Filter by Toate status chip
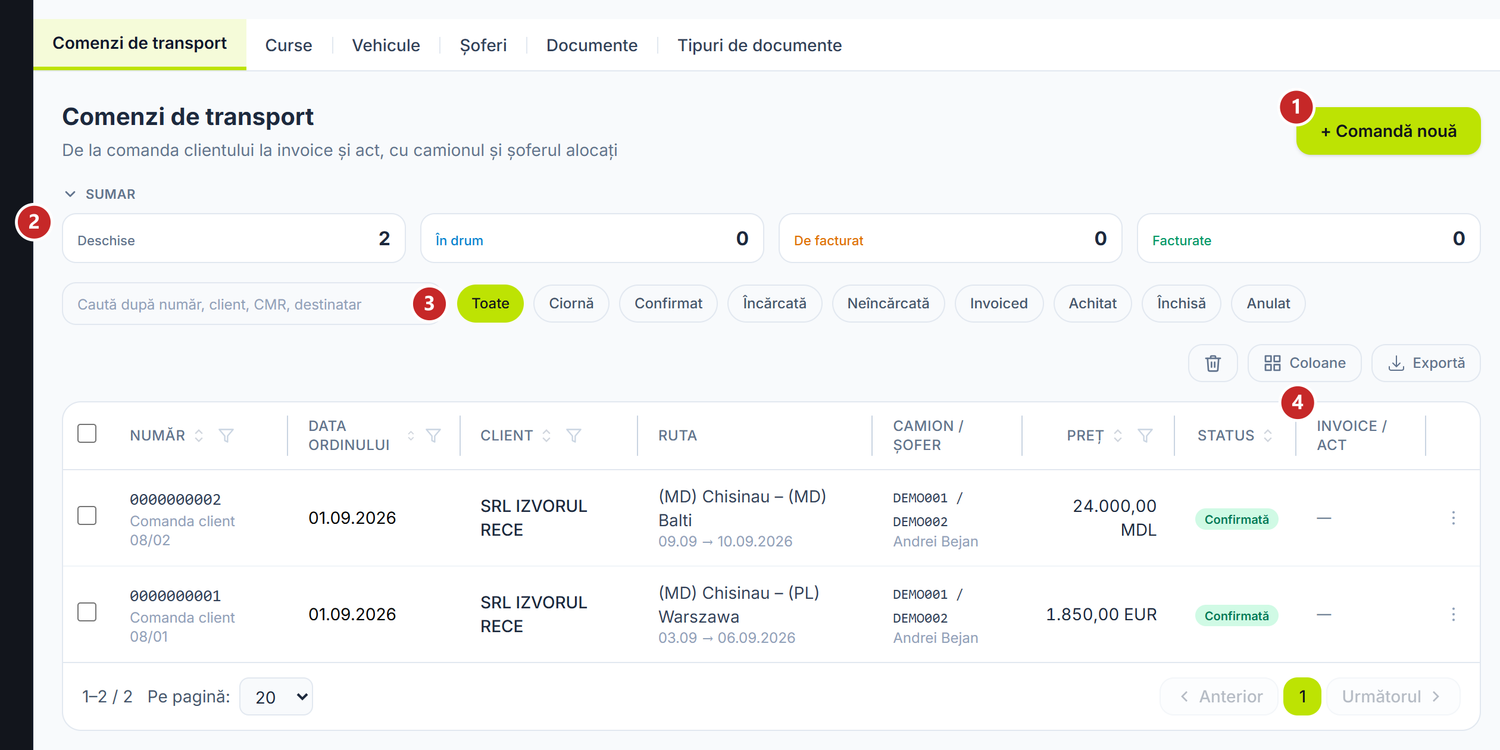Viewport: 1500px width, 750px height. [490, 303]
